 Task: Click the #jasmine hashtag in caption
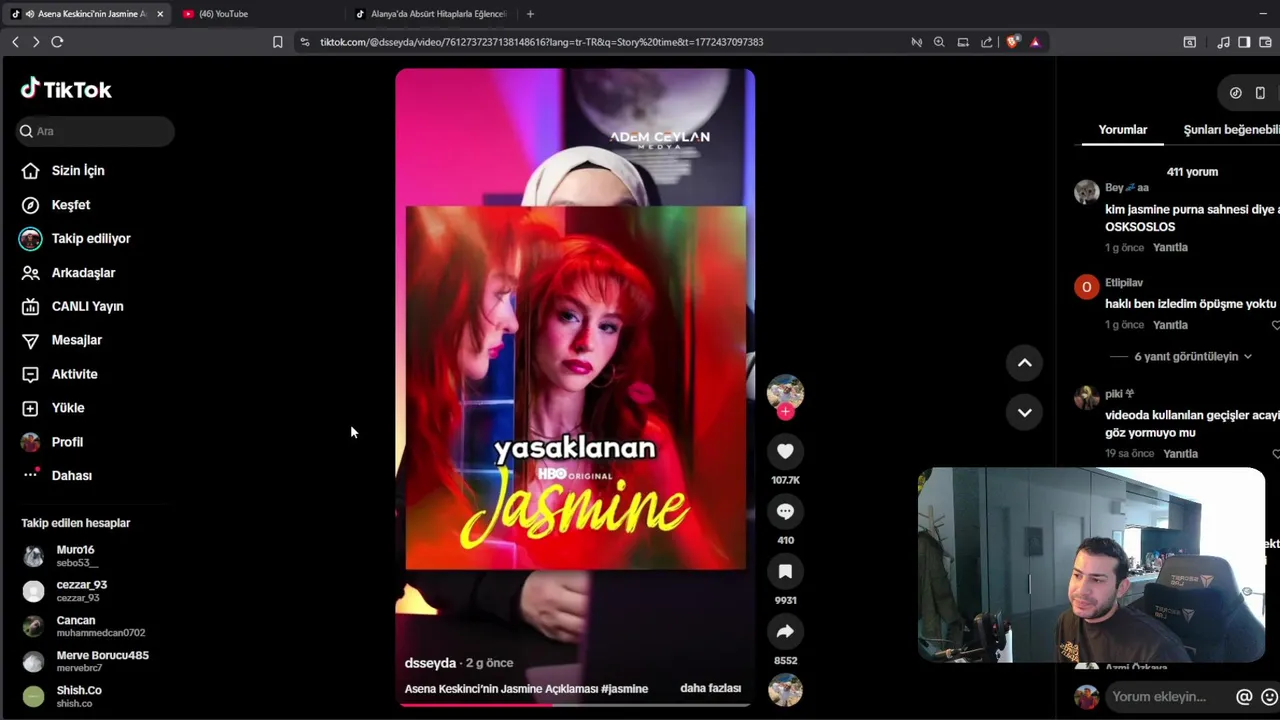625,689
